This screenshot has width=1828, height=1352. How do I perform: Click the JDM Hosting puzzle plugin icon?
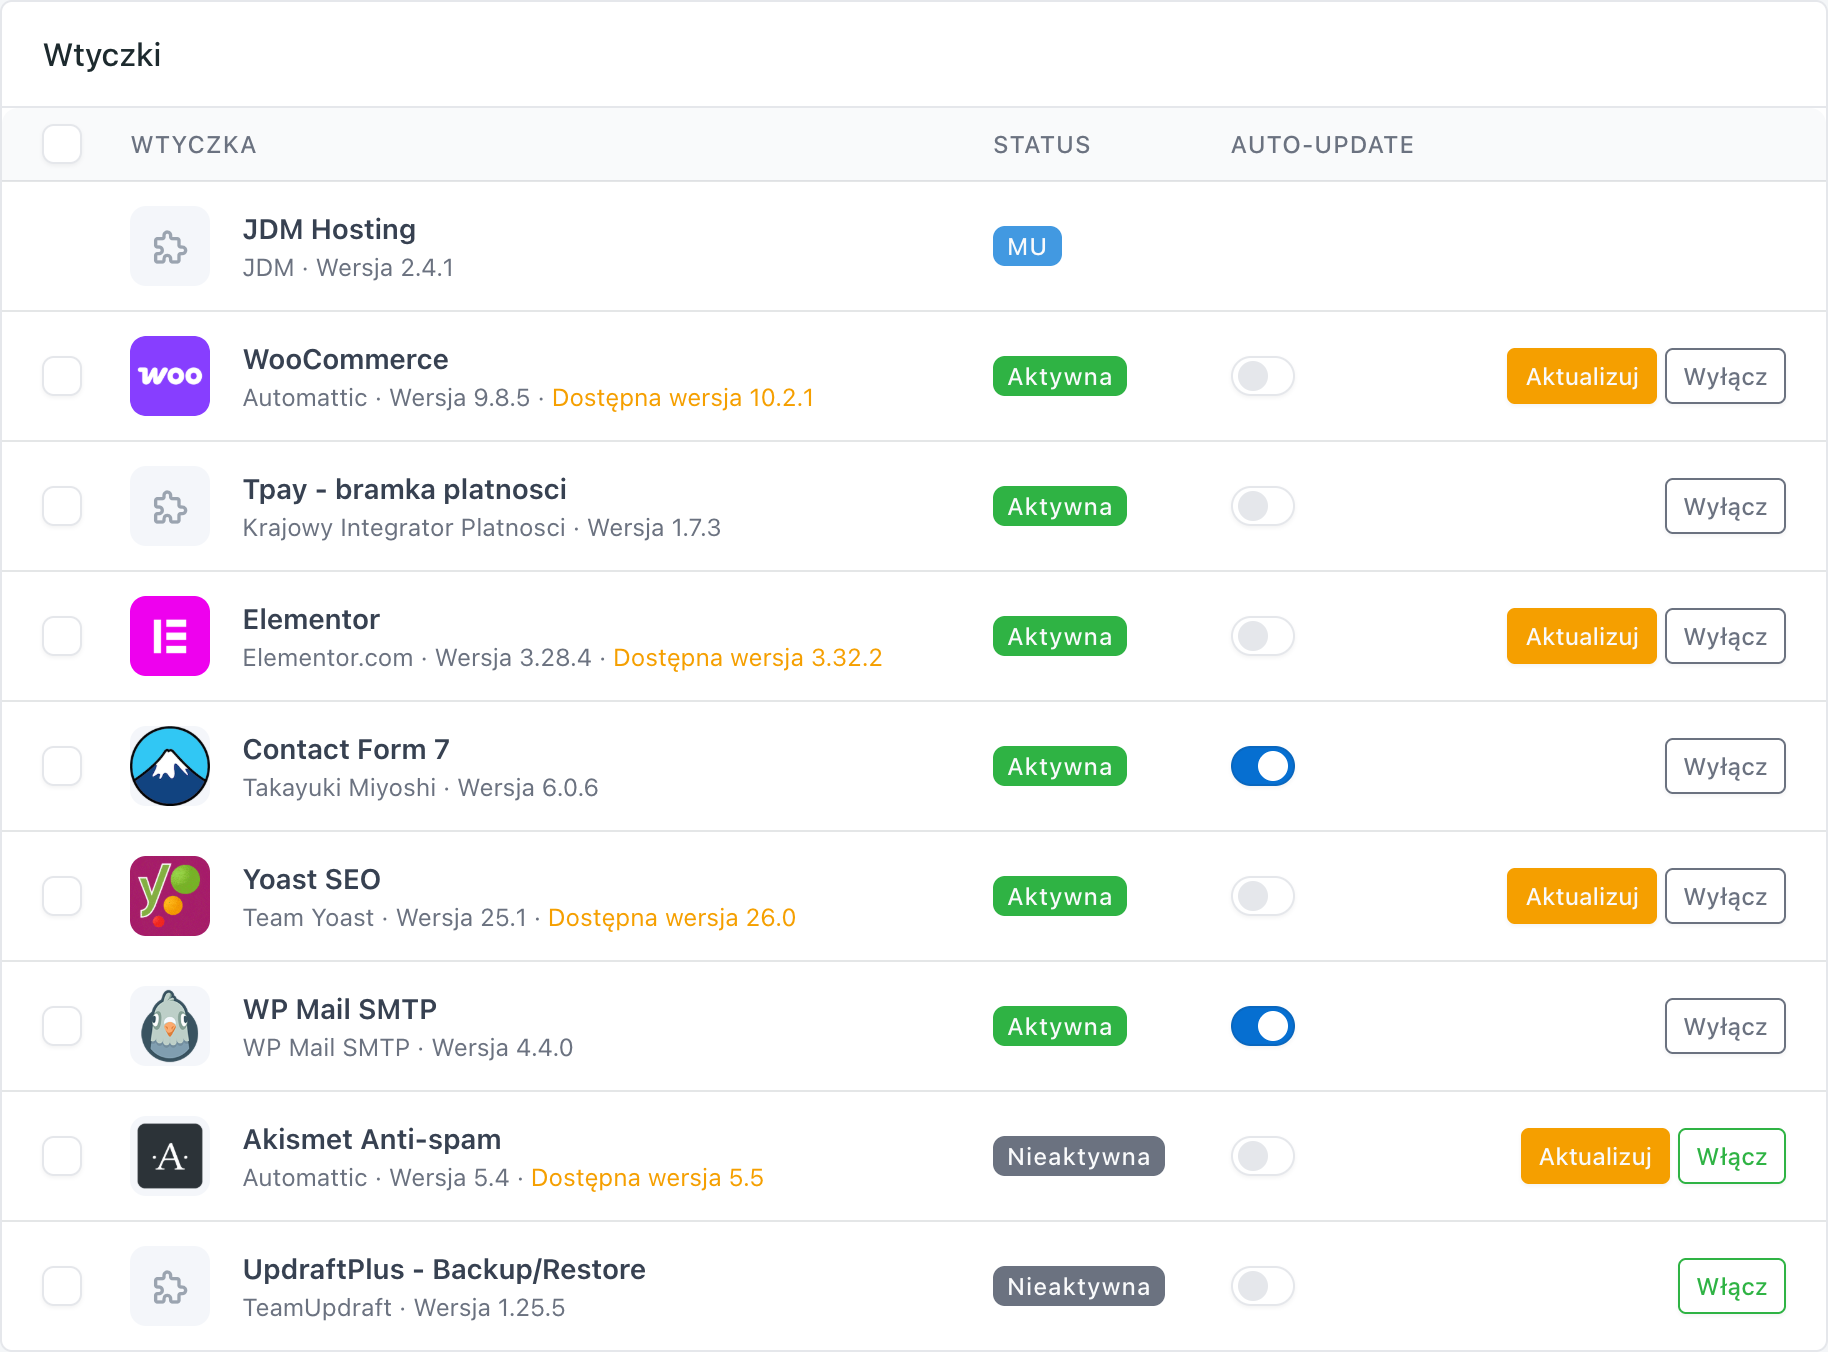[170, 246]
